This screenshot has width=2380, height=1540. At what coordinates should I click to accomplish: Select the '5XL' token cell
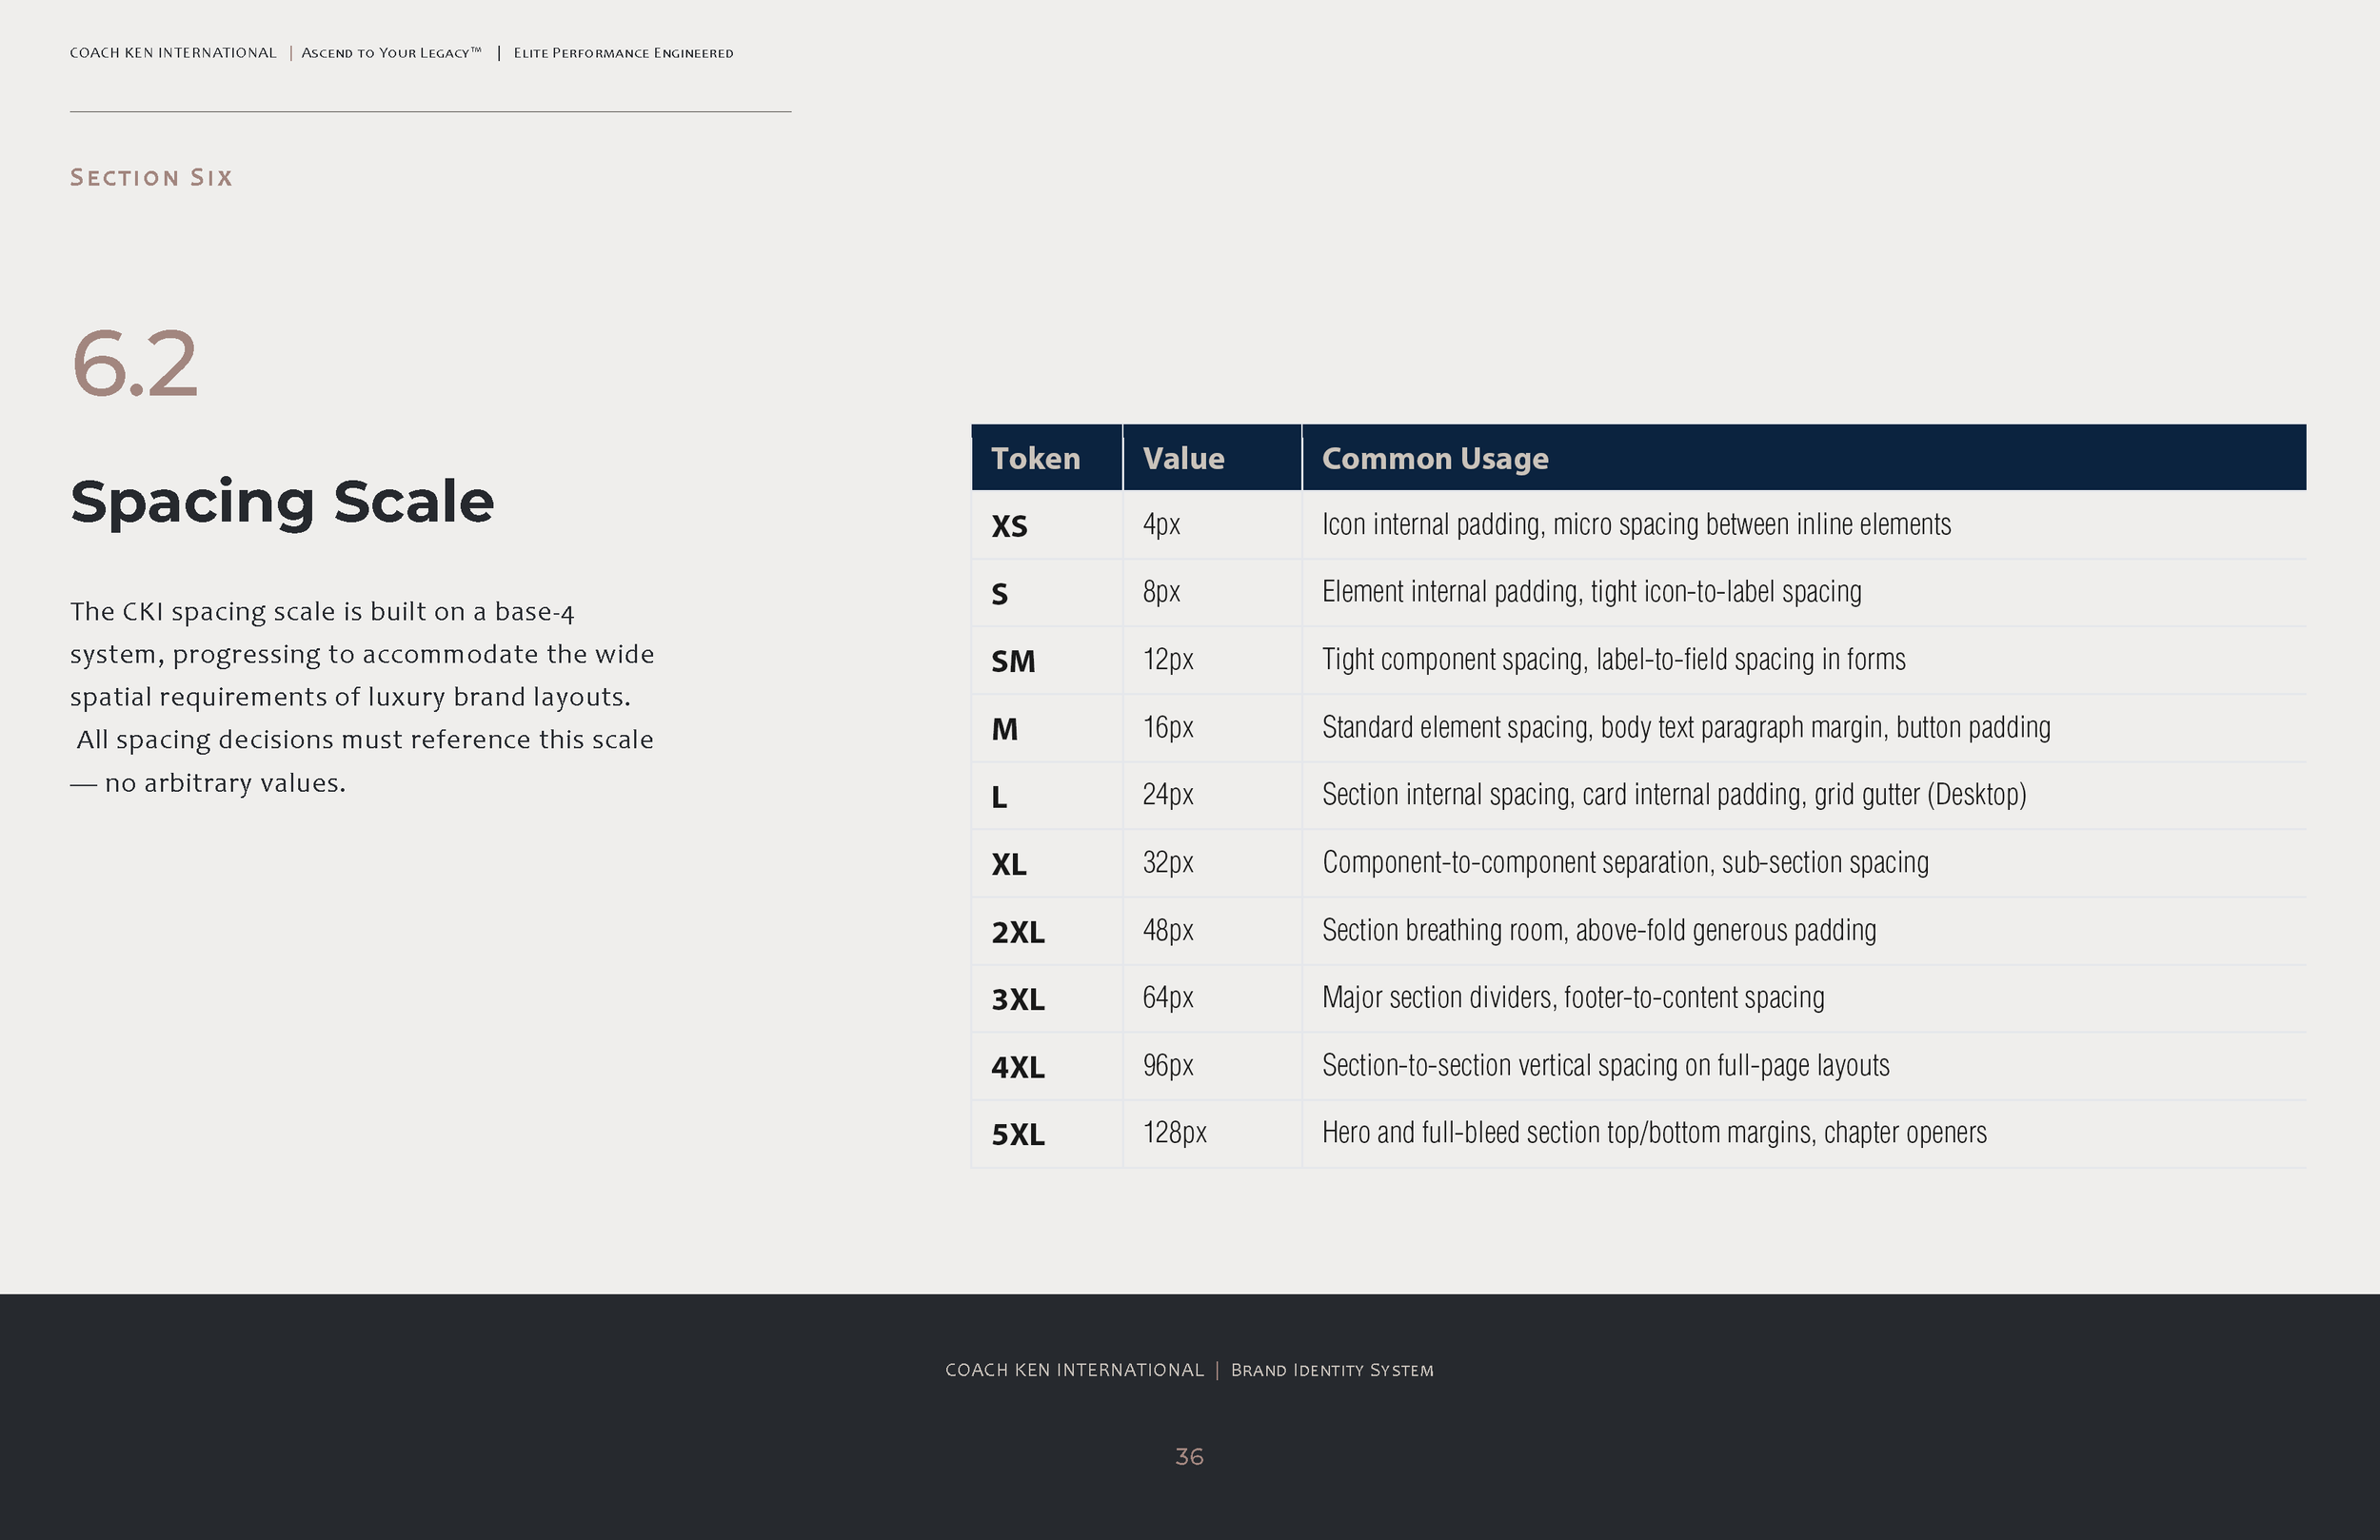click(x=1046, y=1134)
